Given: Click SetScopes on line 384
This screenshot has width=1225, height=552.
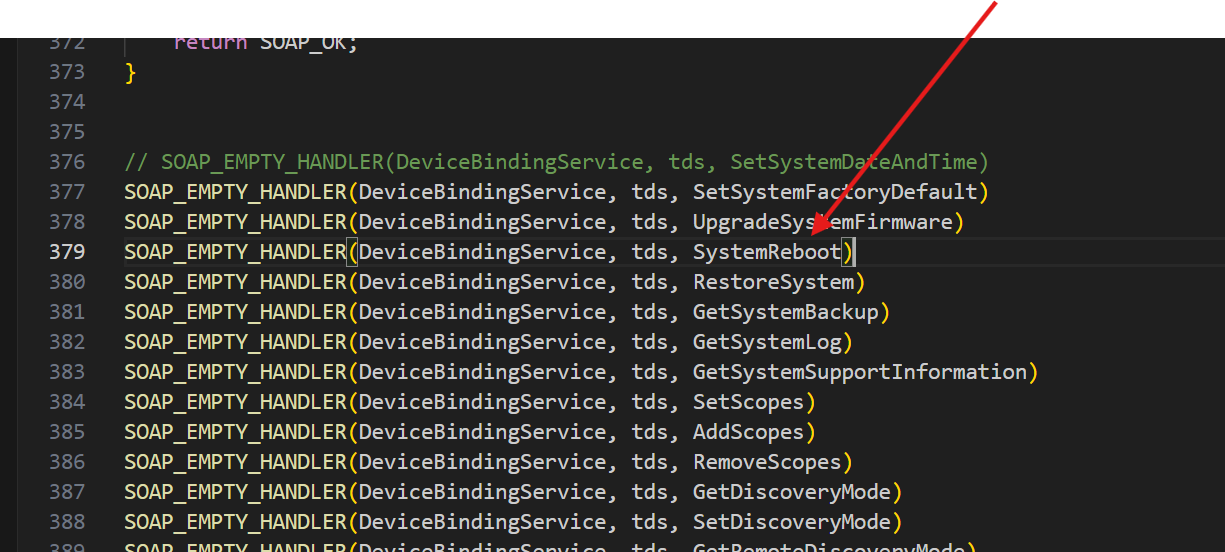Looking at the screenshot, I should [x=748, y=402].
